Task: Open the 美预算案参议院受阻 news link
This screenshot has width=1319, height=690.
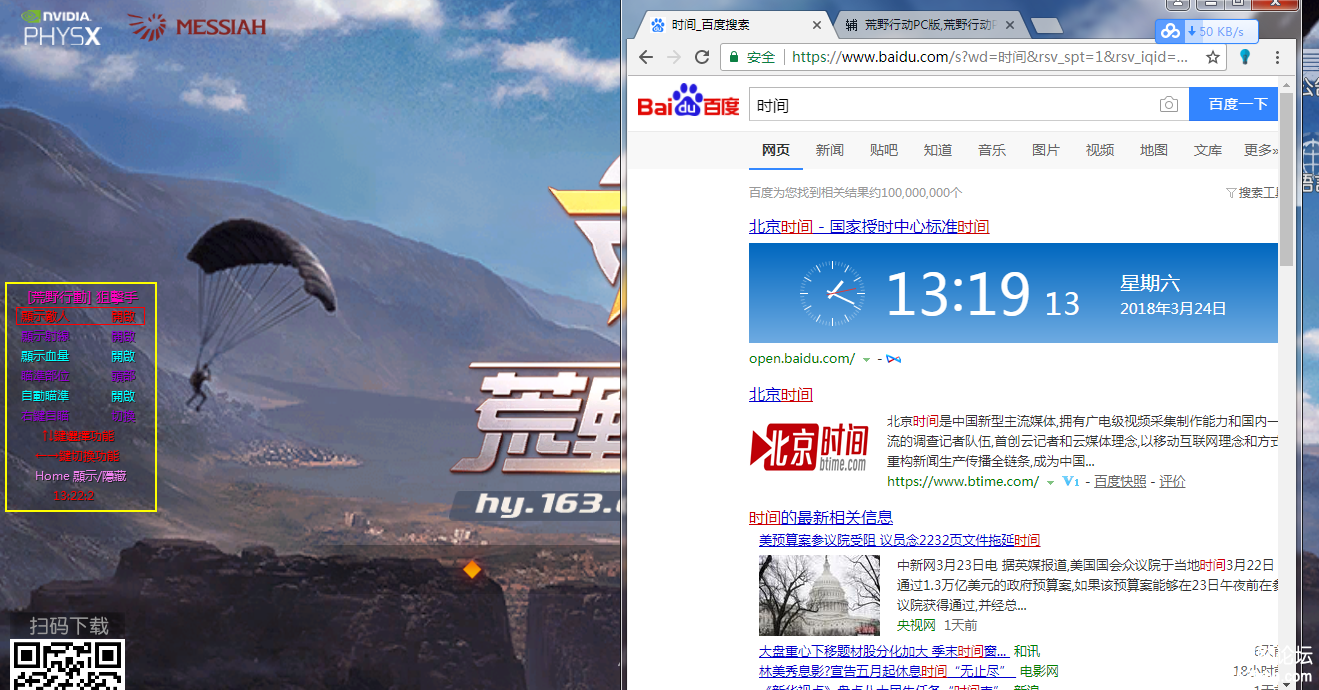Action: tap(899, 540)
